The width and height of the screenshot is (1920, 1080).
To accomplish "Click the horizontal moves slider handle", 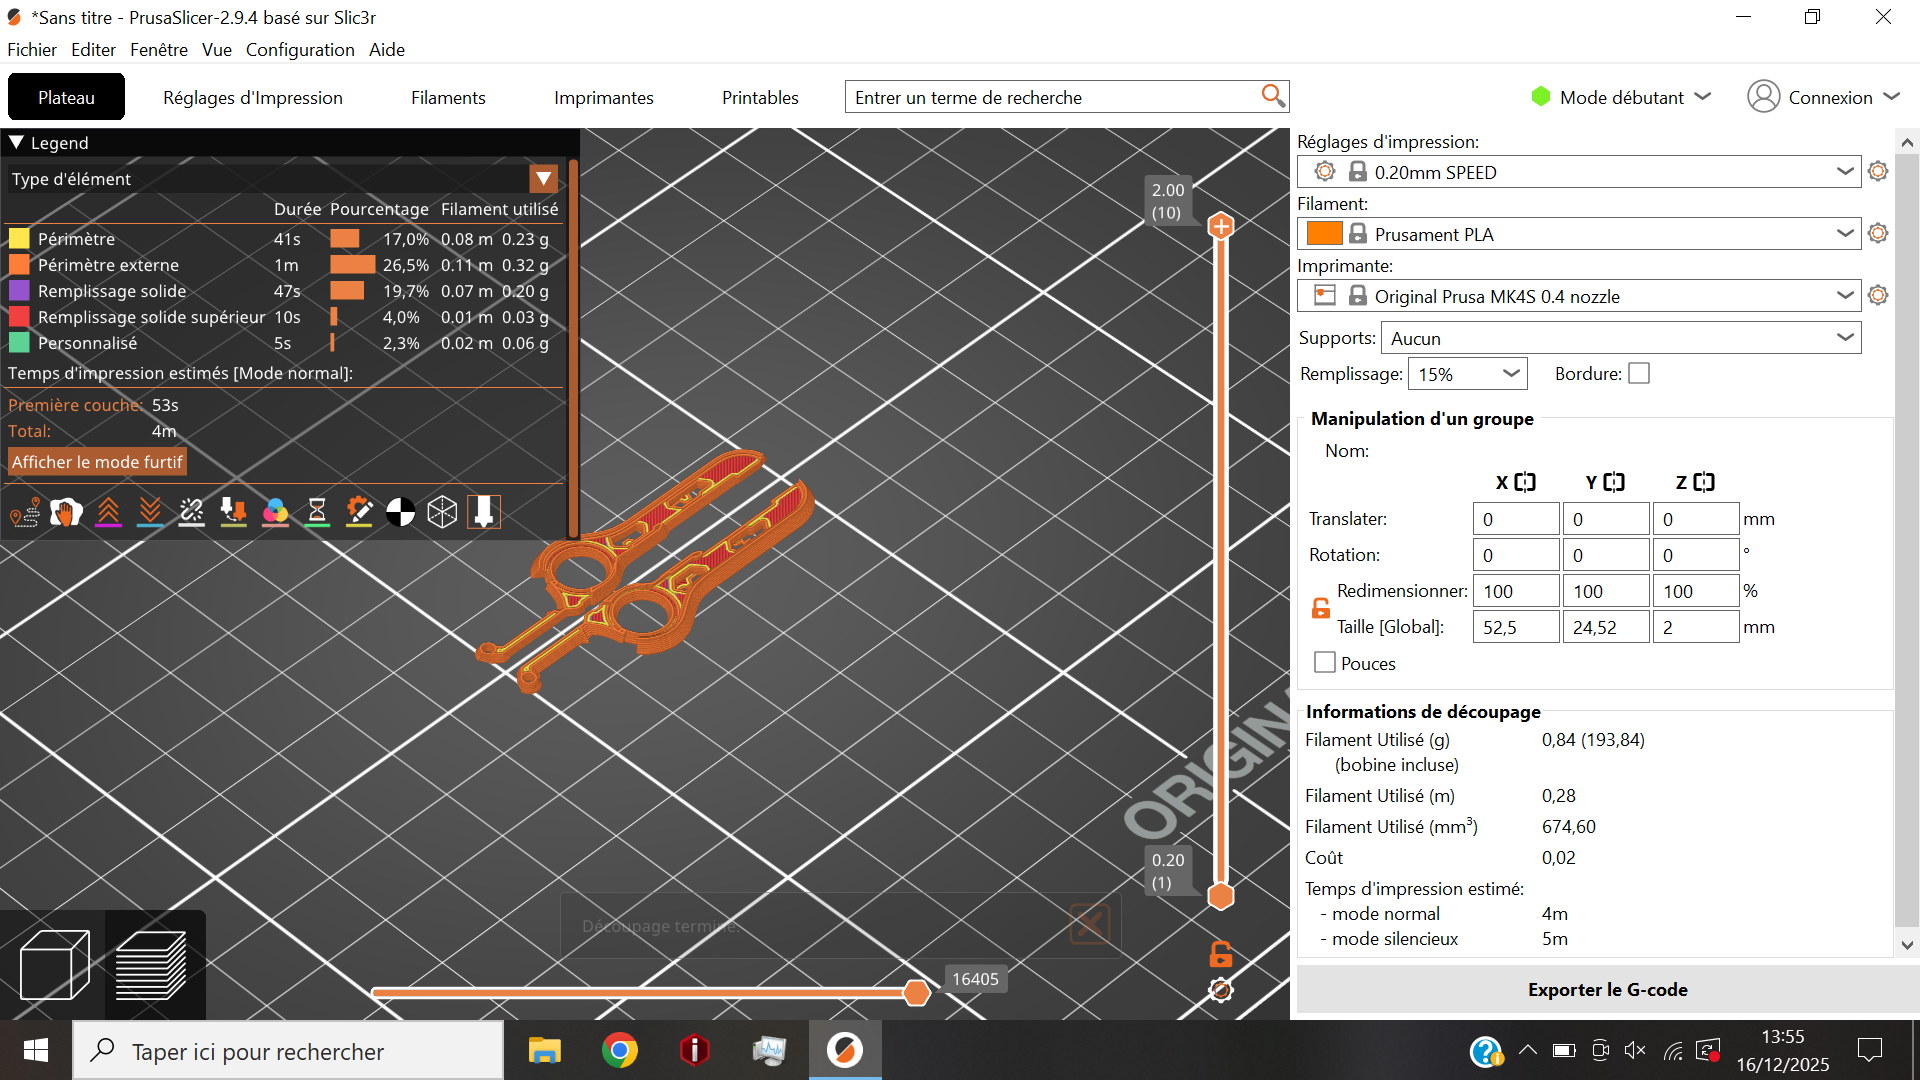I will pos(916,992).
